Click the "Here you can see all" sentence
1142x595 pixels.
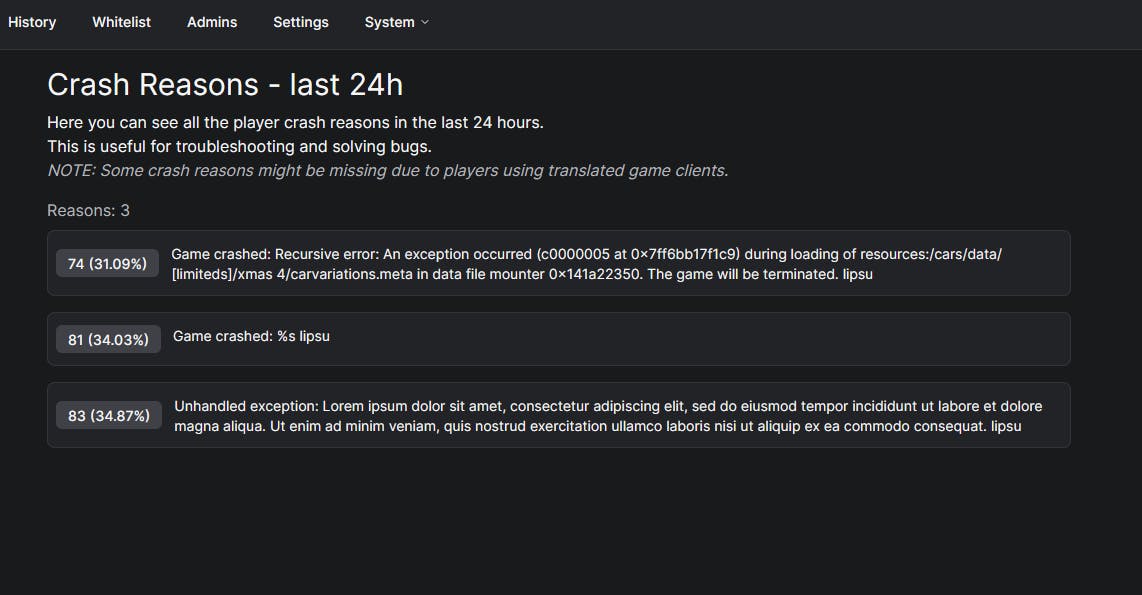(x=295, y=122)
